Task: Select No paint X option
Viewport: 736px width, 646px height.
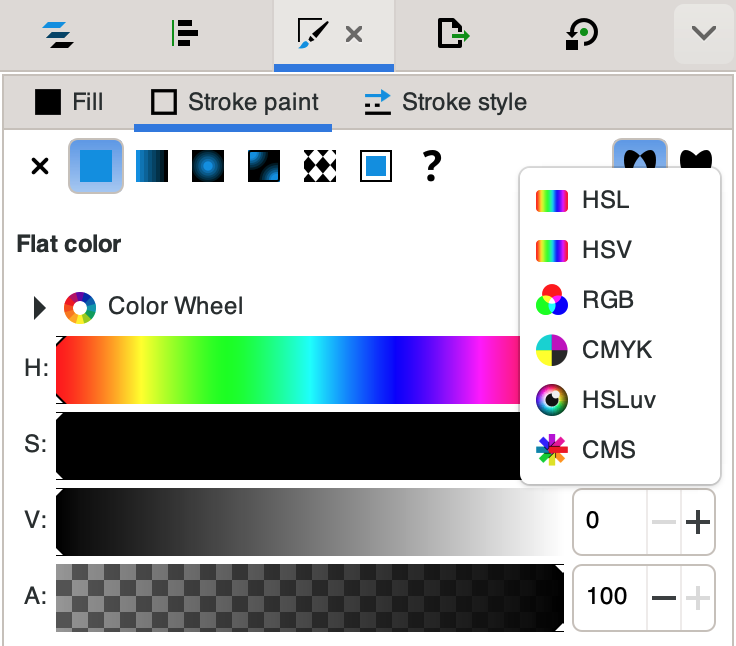Action: pyautogui.click(x=40, y=166)
